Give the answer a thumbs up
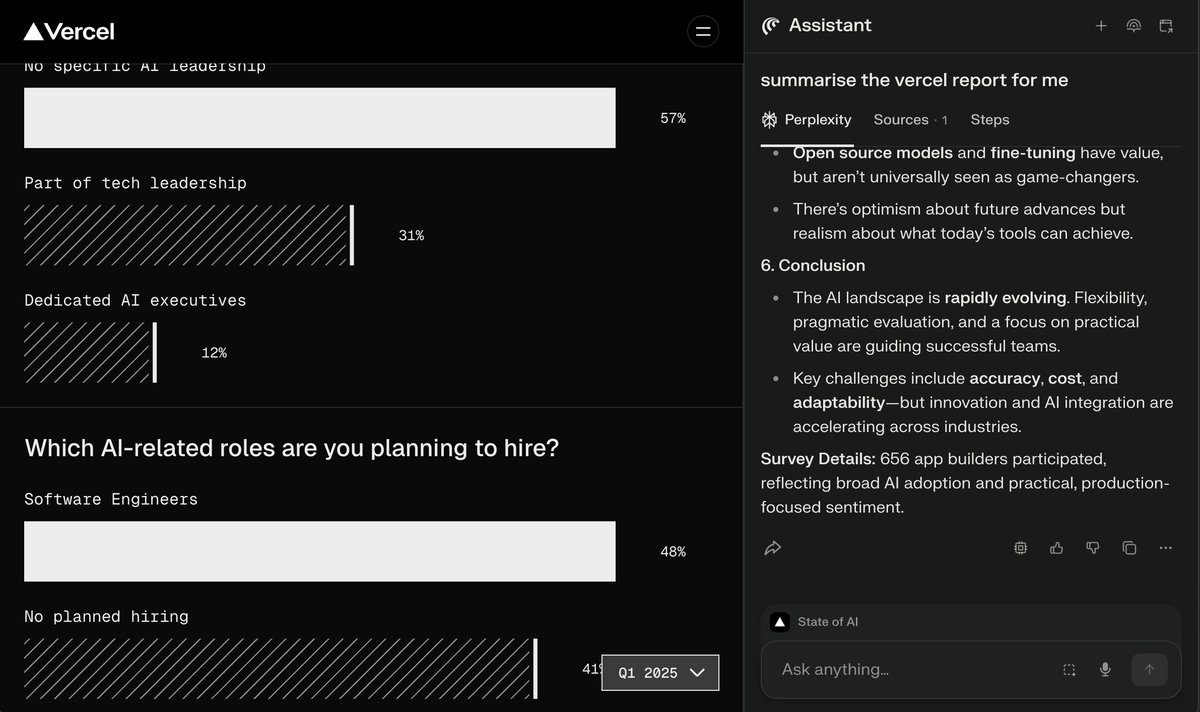 (1056, 548)
